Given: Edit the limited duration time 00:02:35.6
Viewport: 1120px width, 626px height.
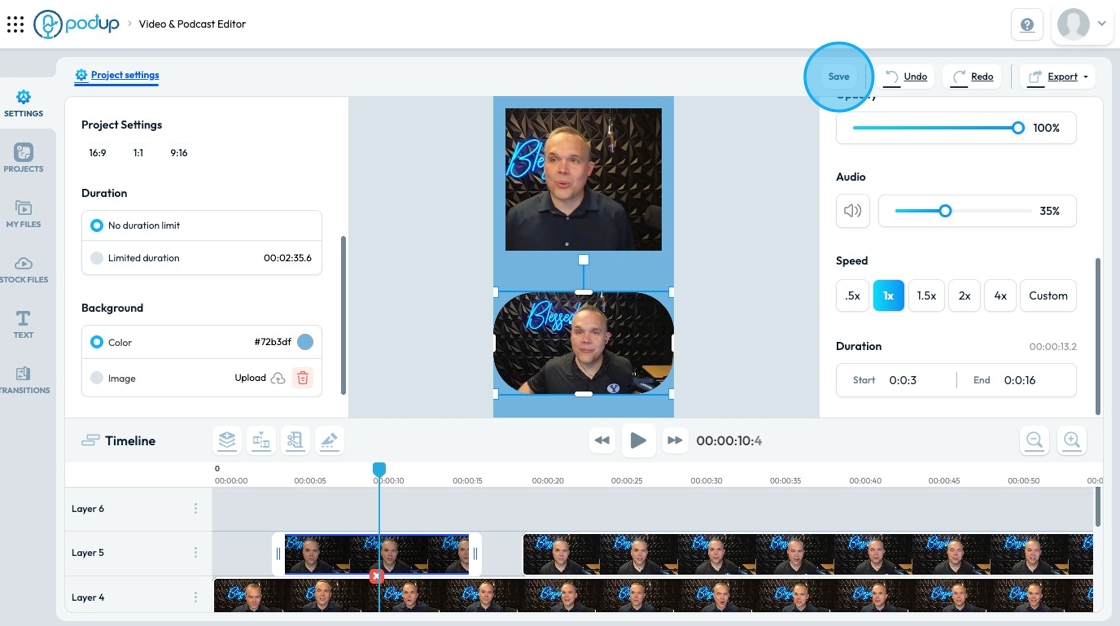Looking at the screenshot, I should tap(287, 258).
